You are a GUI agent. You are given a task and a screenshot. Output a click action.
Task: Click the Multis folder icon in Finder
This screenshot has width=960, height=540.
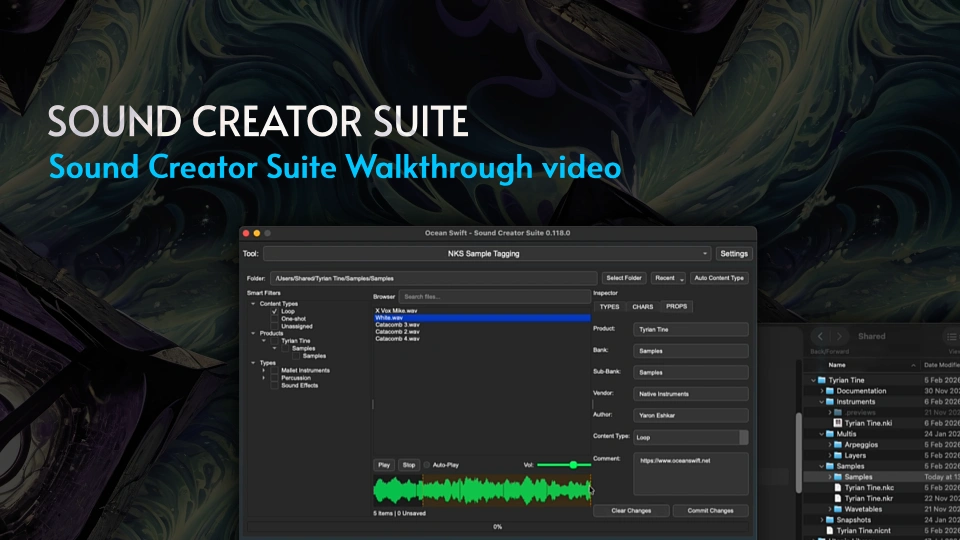(x=830, y=433)
